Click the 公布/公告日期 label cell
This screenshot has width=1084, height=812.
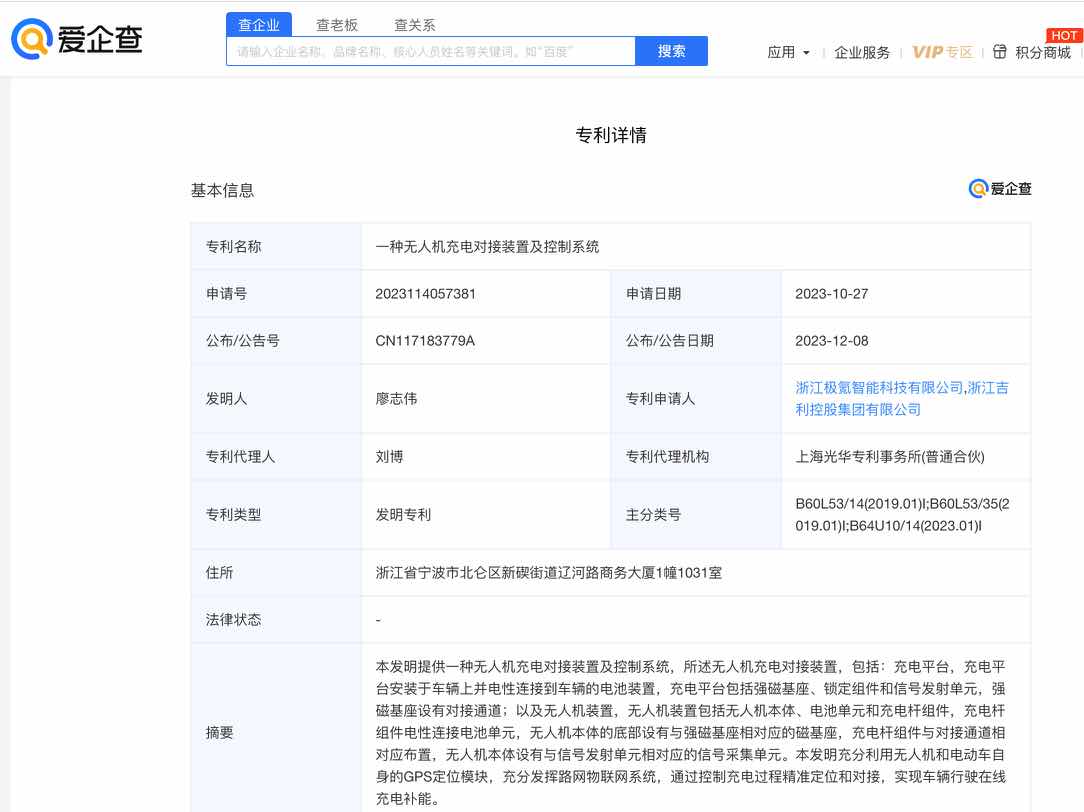coord(695,341)
